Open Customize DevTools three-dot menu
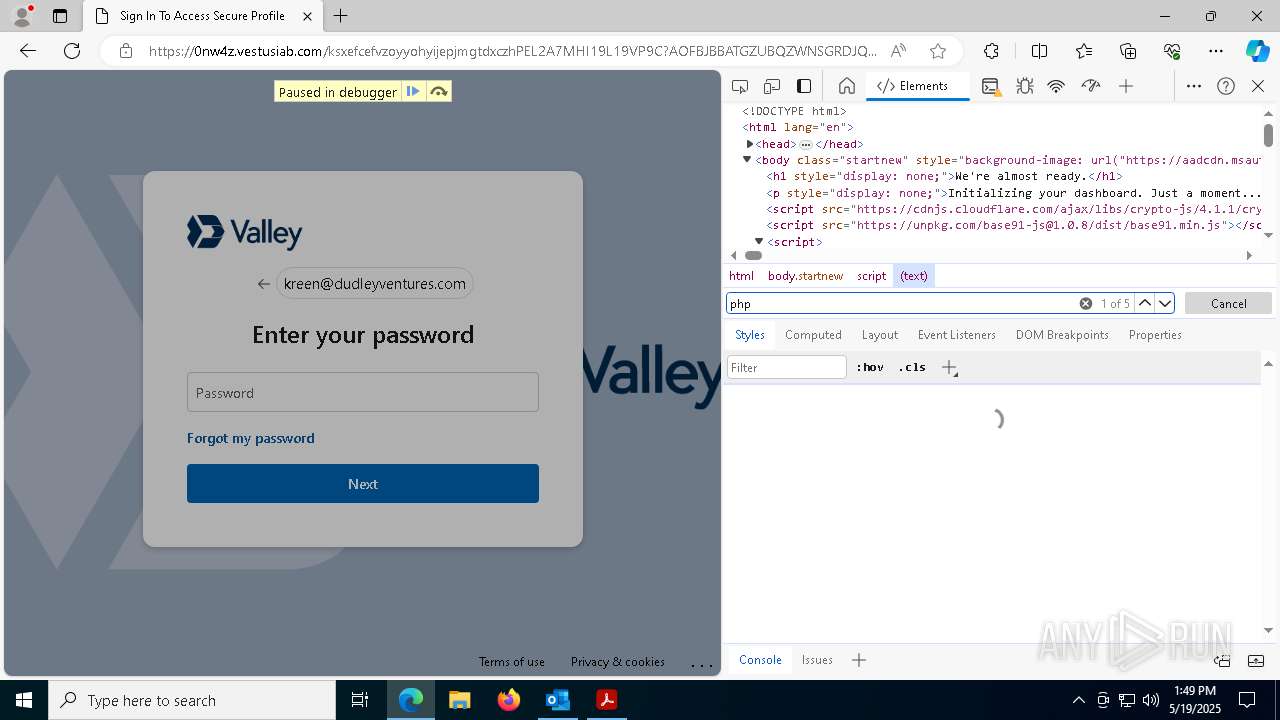The width and height of the screenshot is (1280, 720). (x=1193, y=86)
